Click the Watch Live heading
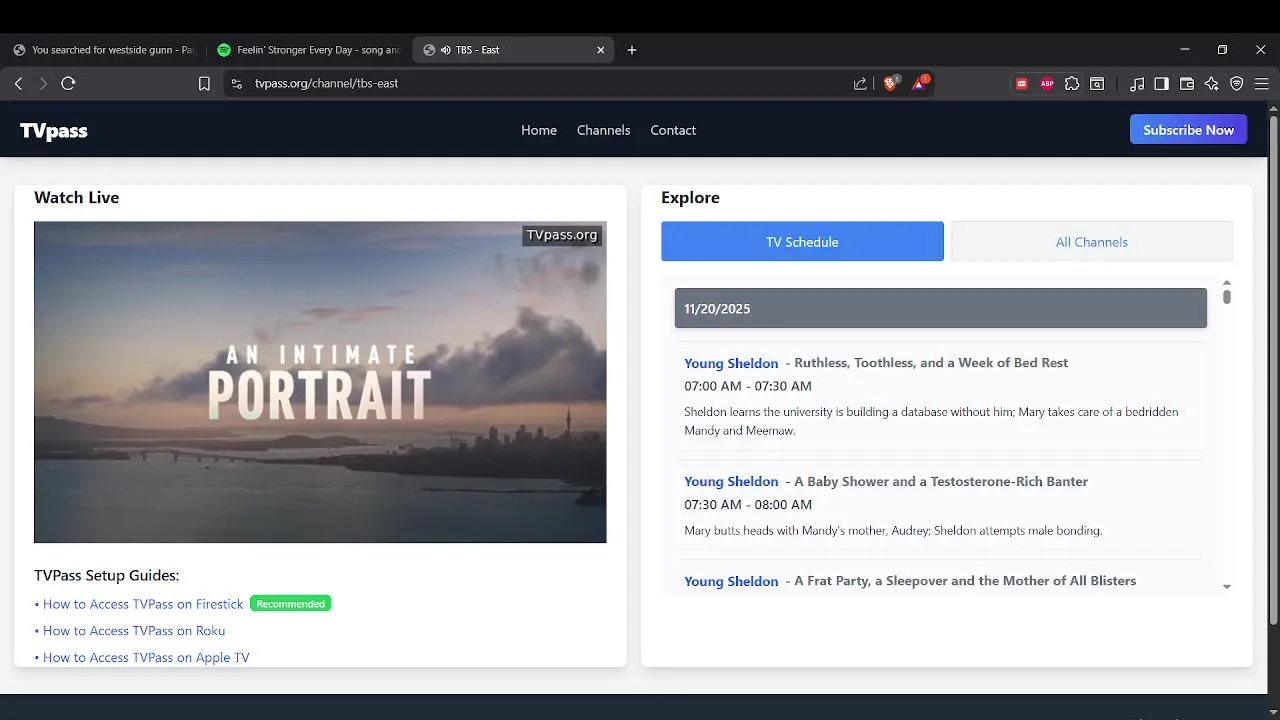The height and width of the screenshot is (720, 1280). (76, 198)
